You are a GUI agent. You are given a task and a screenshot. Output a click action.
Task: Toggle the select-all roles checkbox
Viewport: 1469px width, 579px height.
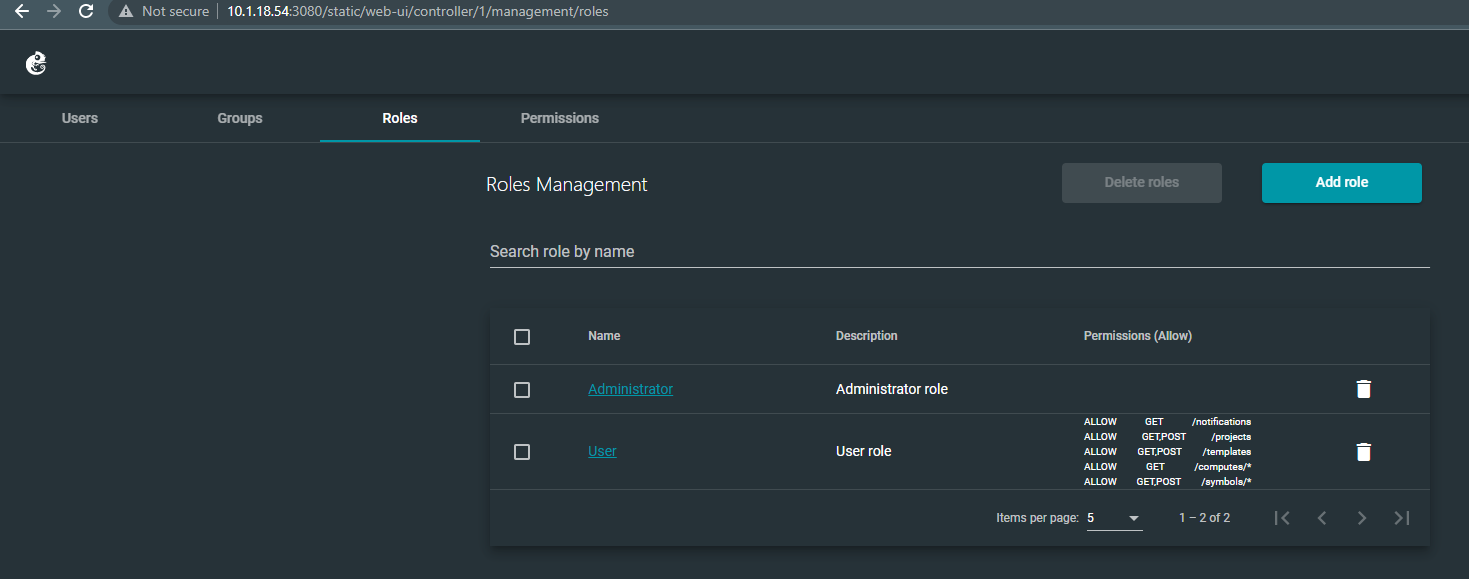[x=521, y=336]
